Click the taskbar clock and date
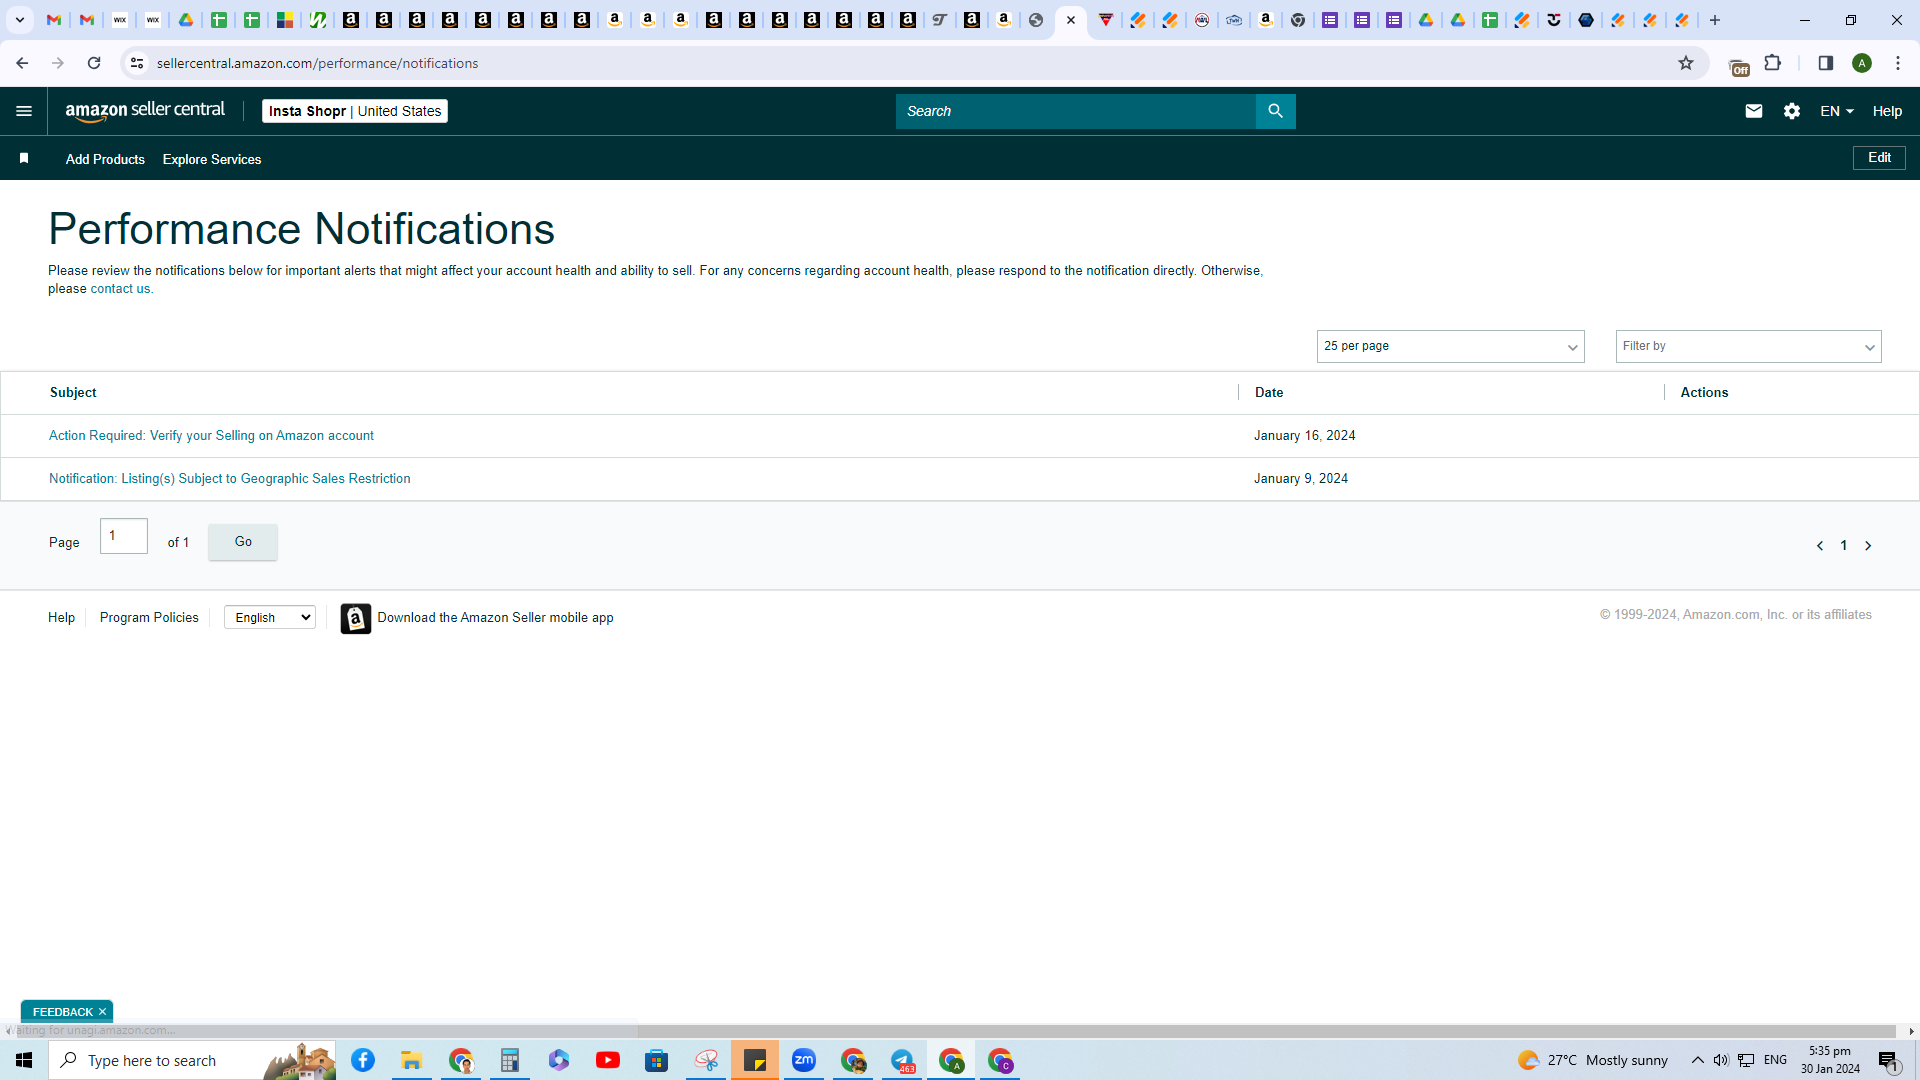This screenshot has width=1920, height=1080. tap(1830, 1060)
